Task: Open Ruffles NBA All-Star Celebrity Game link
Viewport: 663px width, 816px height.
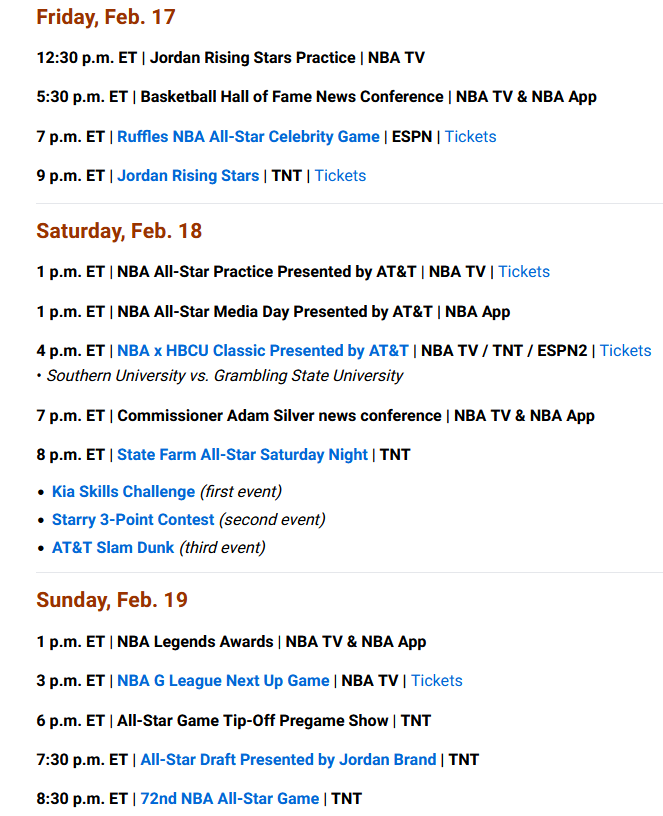Action: tap(248, 137)
